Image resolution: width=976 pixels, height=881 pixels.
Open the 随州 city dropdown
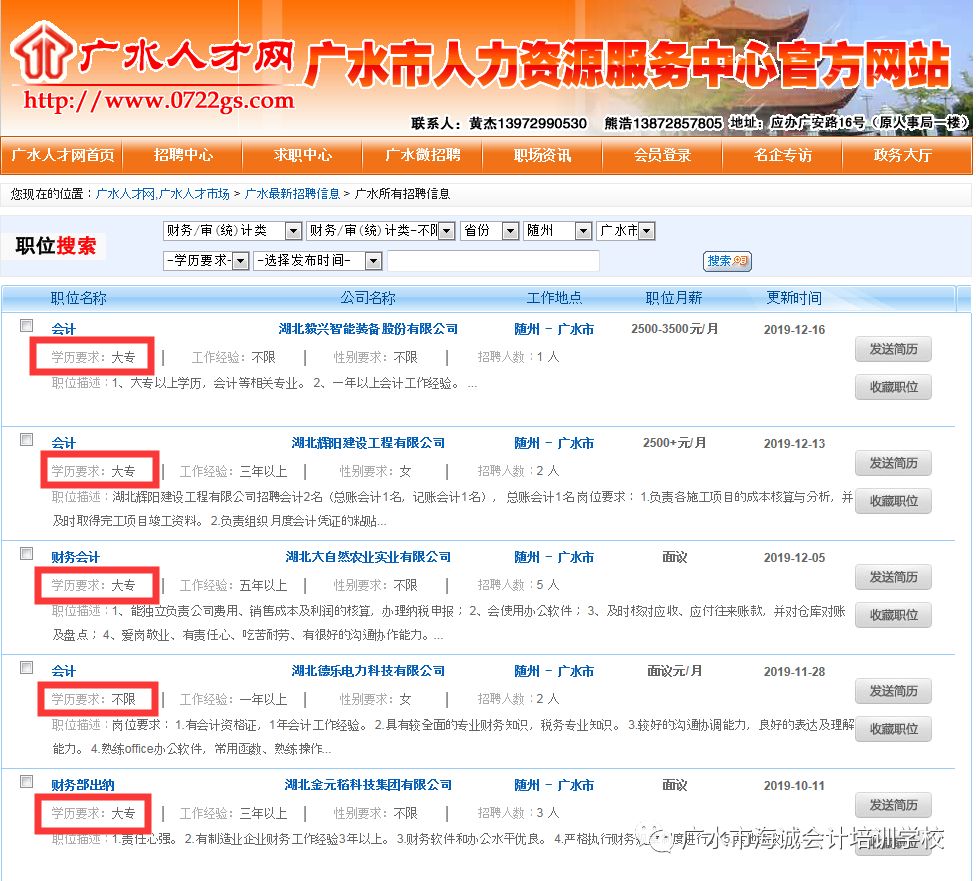[x=558, y=231]
